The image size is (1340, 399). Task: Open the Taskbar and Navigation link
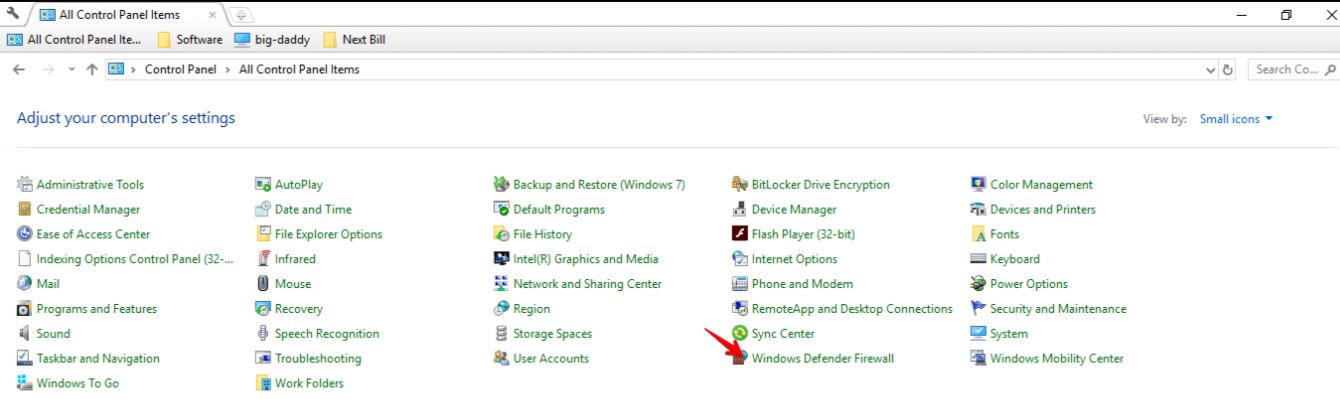[98, 359]
